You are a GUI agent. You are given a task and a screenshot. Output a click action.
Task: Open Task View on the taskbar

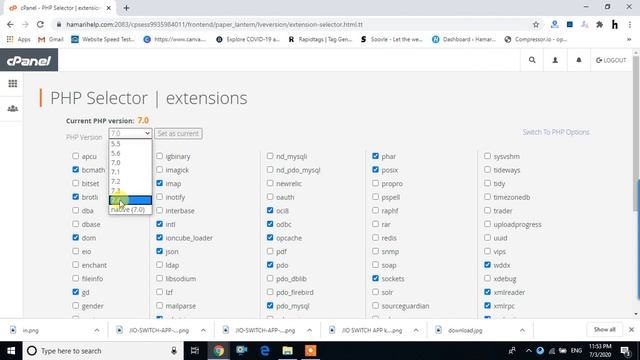point(195,351)
